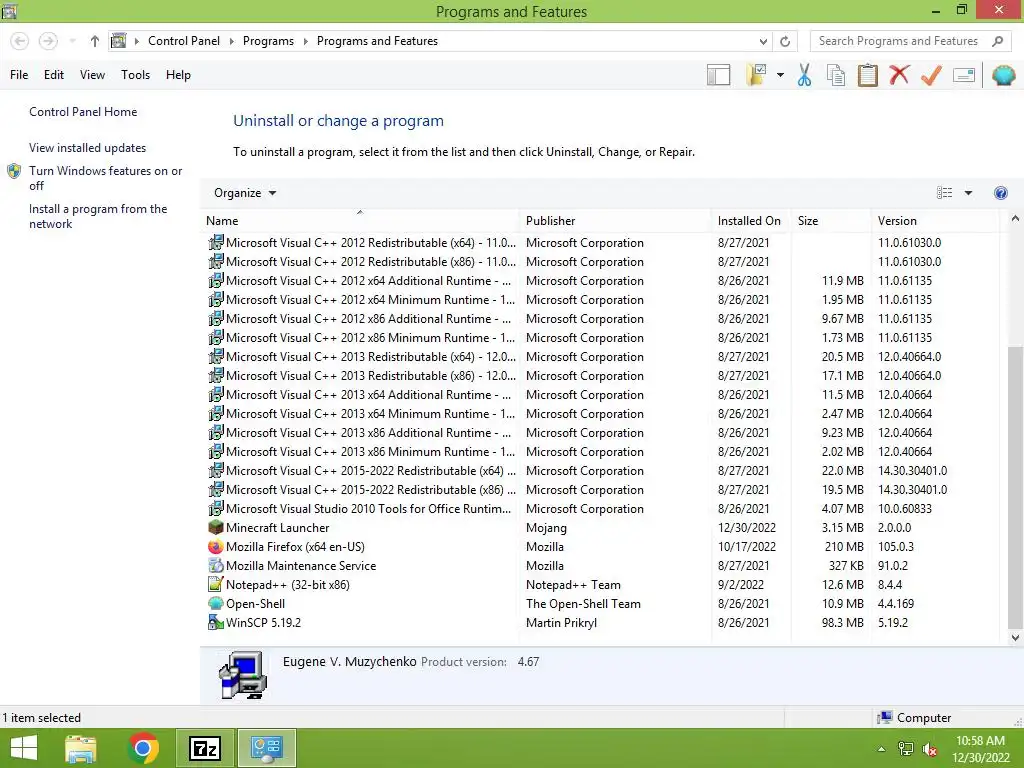The width and height of the screenshot is (1024, 768).
Task: Select the Minecraft Launcher entry
Action: pos(601,528)
